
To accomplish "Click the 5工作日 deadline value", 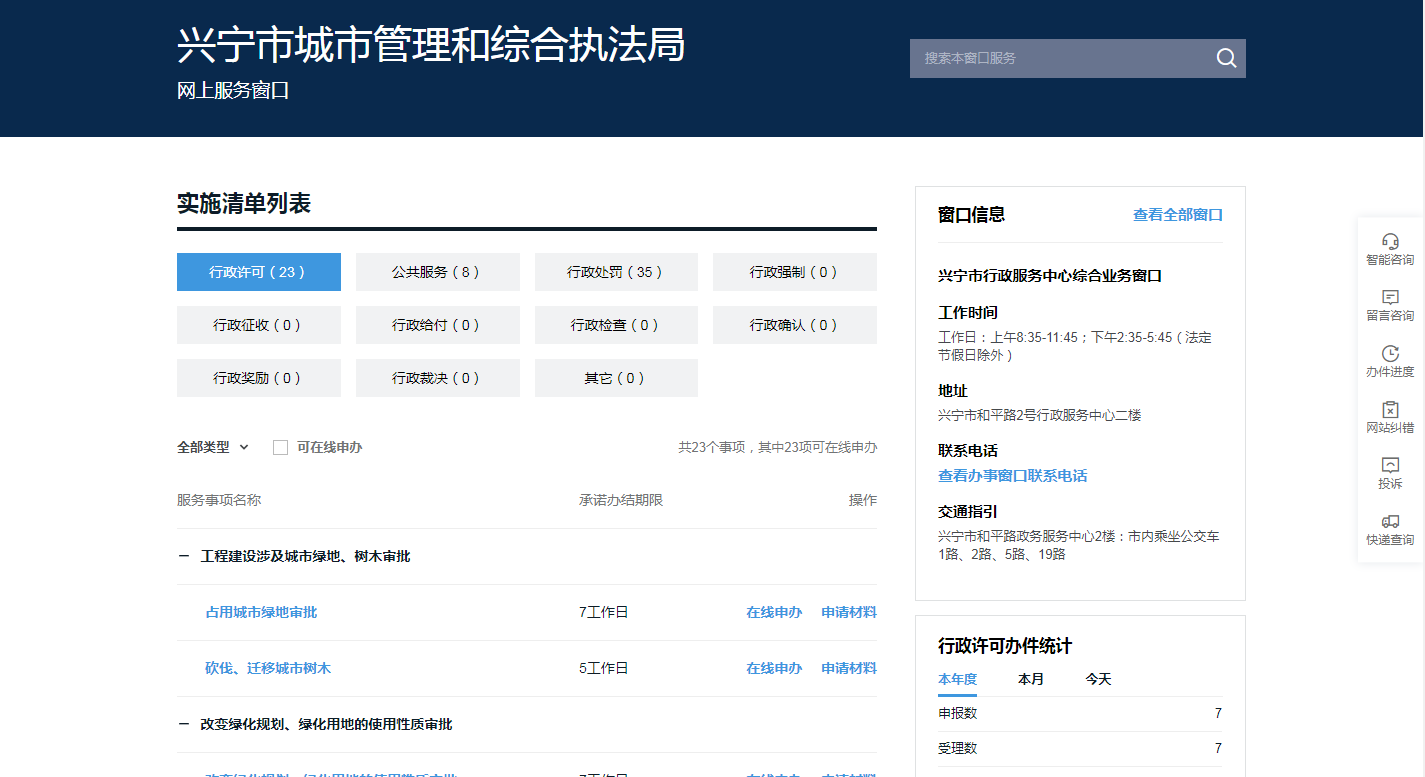I will pos(604,668).
